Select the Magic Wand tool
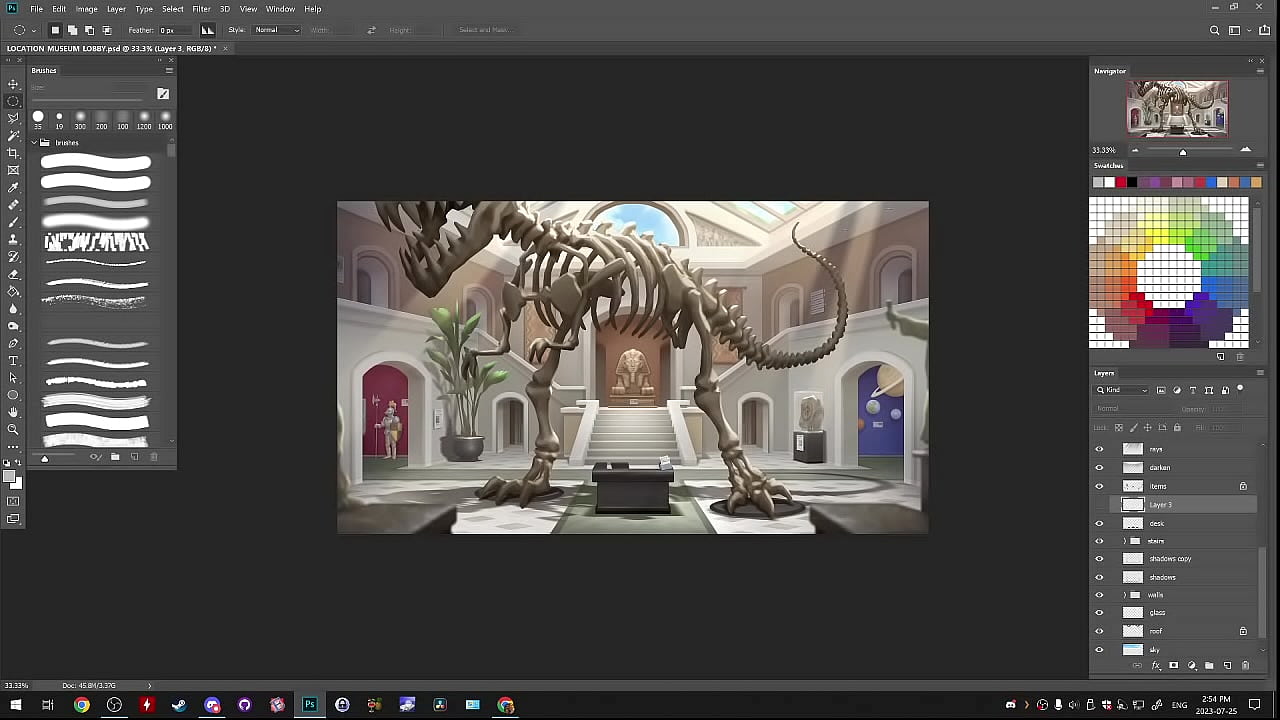 coord(13,135)
